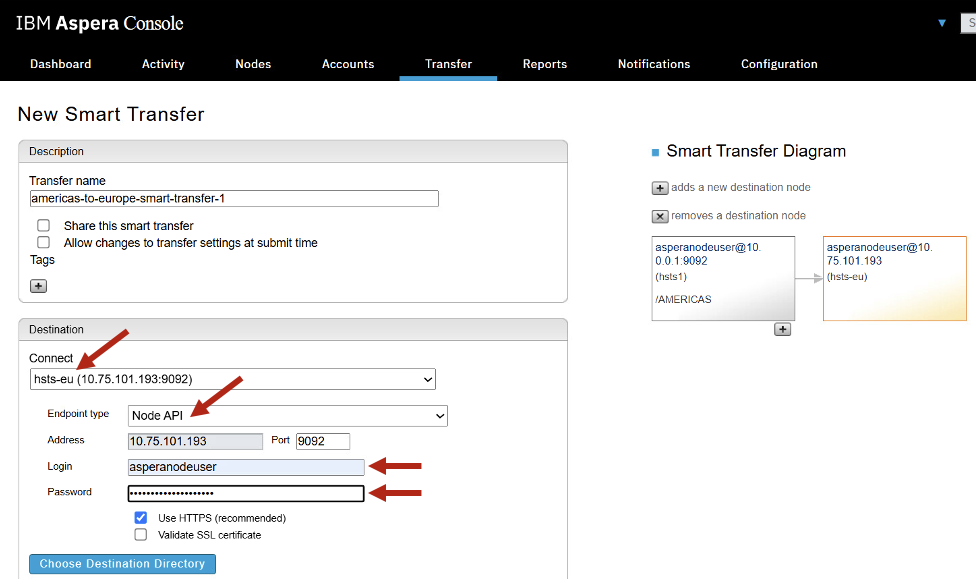Screen dimensions: 976x583
Task: Select the hsts-eu destination node box
Action: tap(894, 278)
